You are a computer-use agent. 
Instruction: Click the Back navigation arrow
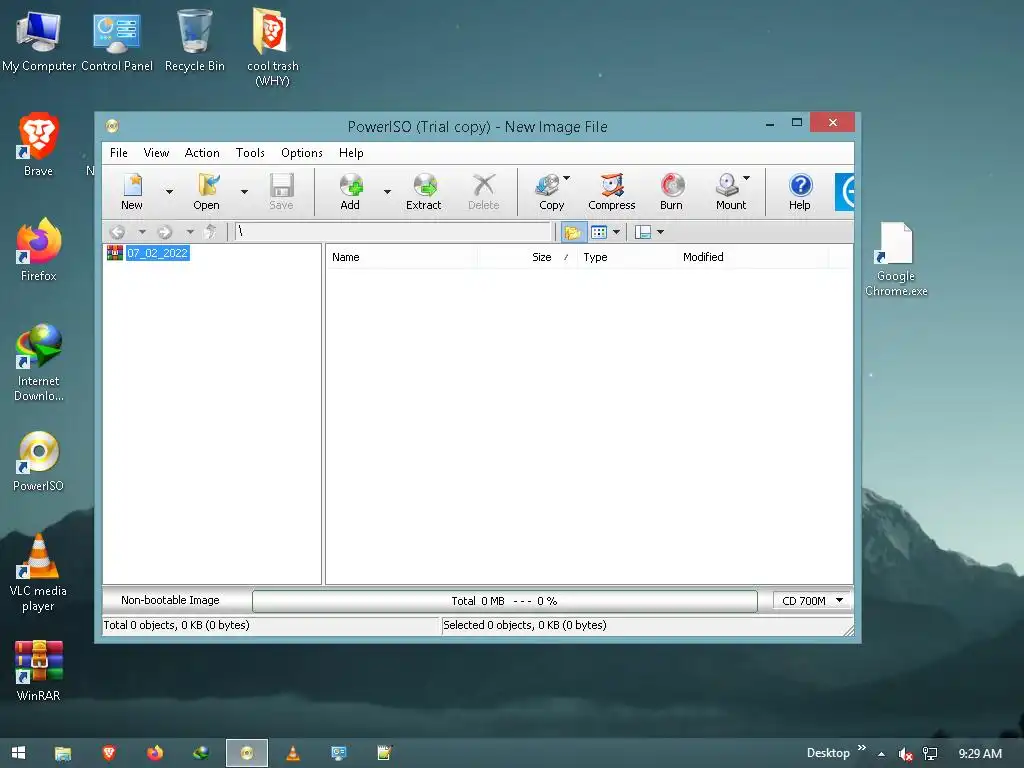[x=118, y=232]
